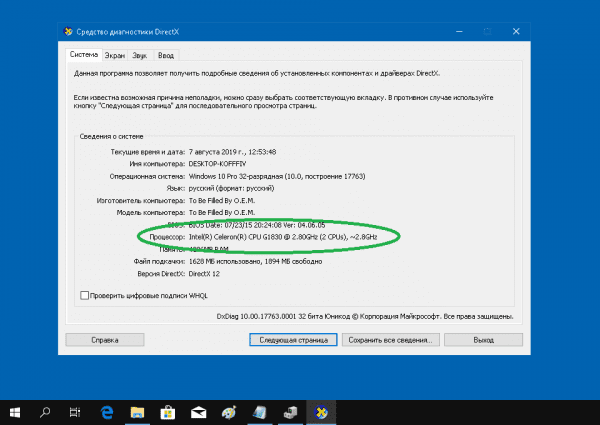Click the Выход button
Image resolution: width=600 pixels, height=425 pixels.
click(x=483, y=340)
